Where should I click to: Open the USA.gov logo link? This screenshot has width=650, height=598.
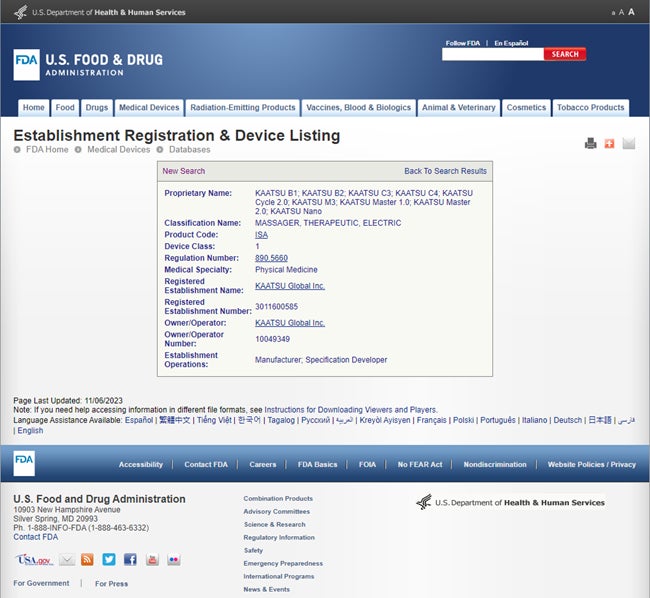click(x=34, y=560)
